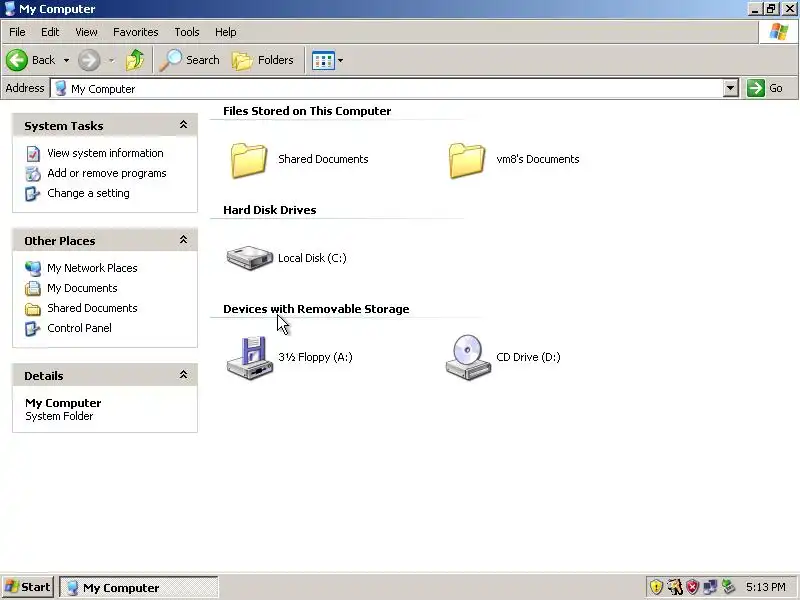Go up one folder level icon

135,60
